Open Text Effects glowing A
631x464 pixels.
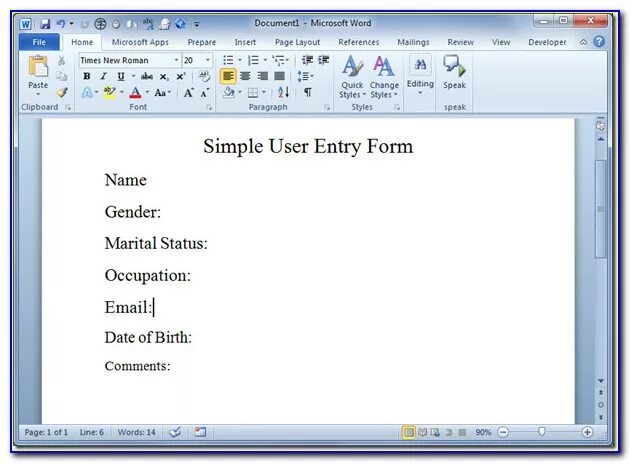pos(87,93)
